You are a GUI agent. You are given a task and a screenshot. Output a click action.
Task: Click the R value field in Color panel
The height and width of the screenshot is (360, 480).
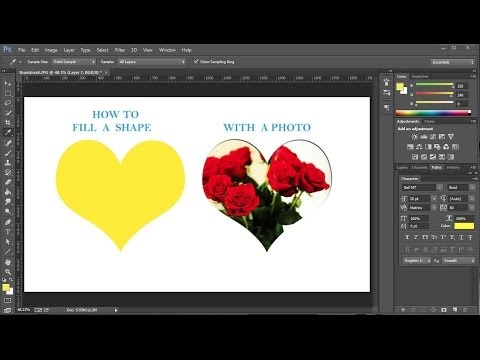[x=461, y=86]
